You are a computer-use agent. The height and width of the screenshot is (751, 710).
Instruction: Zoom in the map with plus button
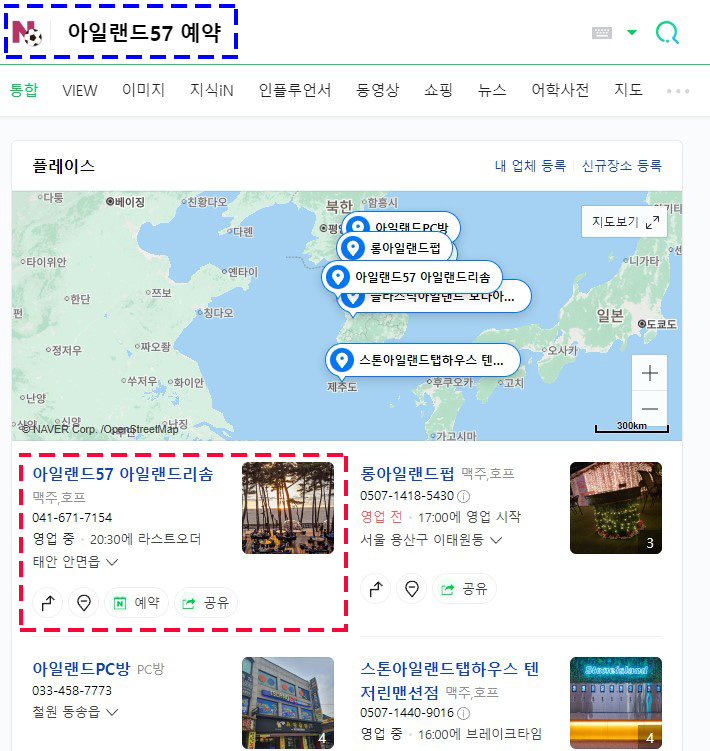tap(649, 373)
